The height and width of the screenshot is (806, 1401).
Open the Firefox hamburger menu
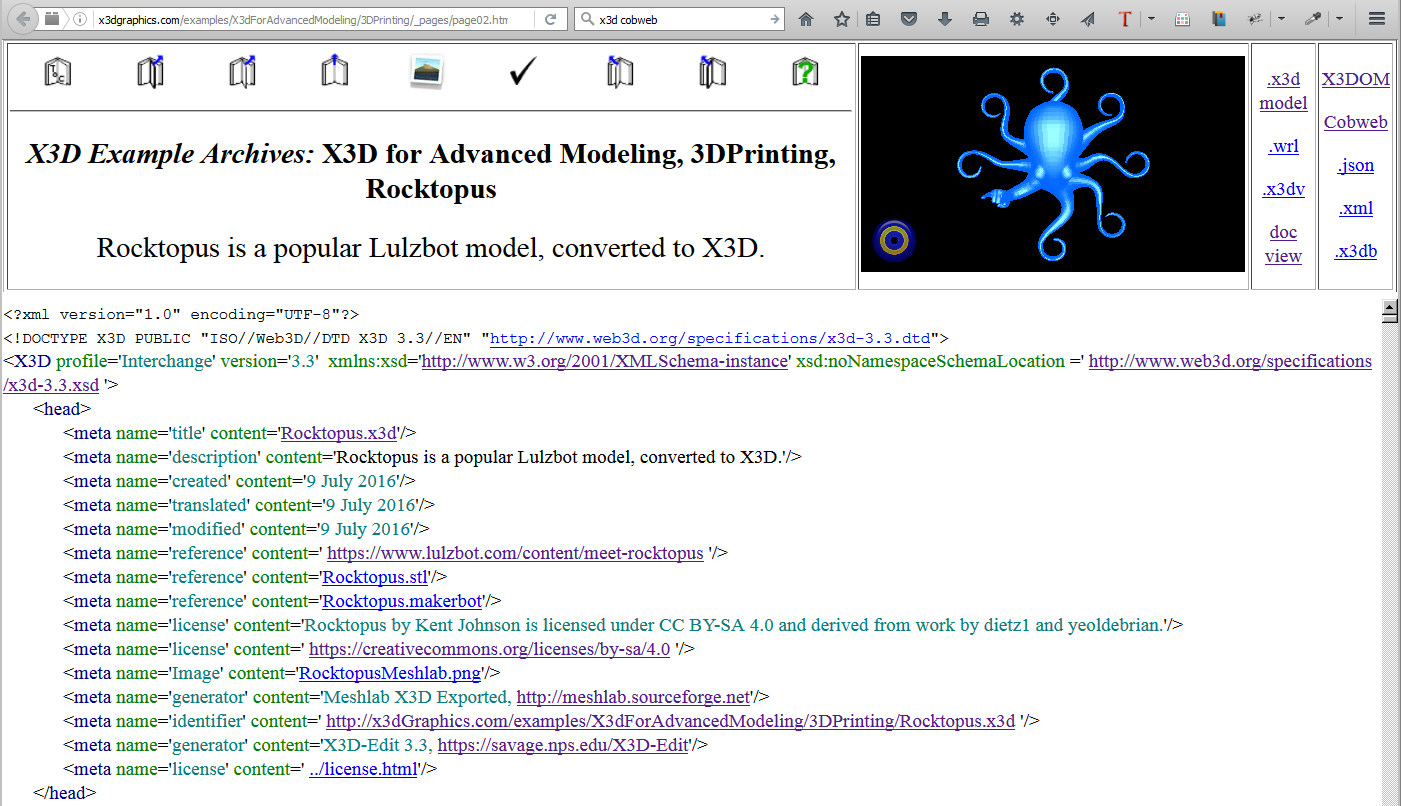click(1377, 19)
